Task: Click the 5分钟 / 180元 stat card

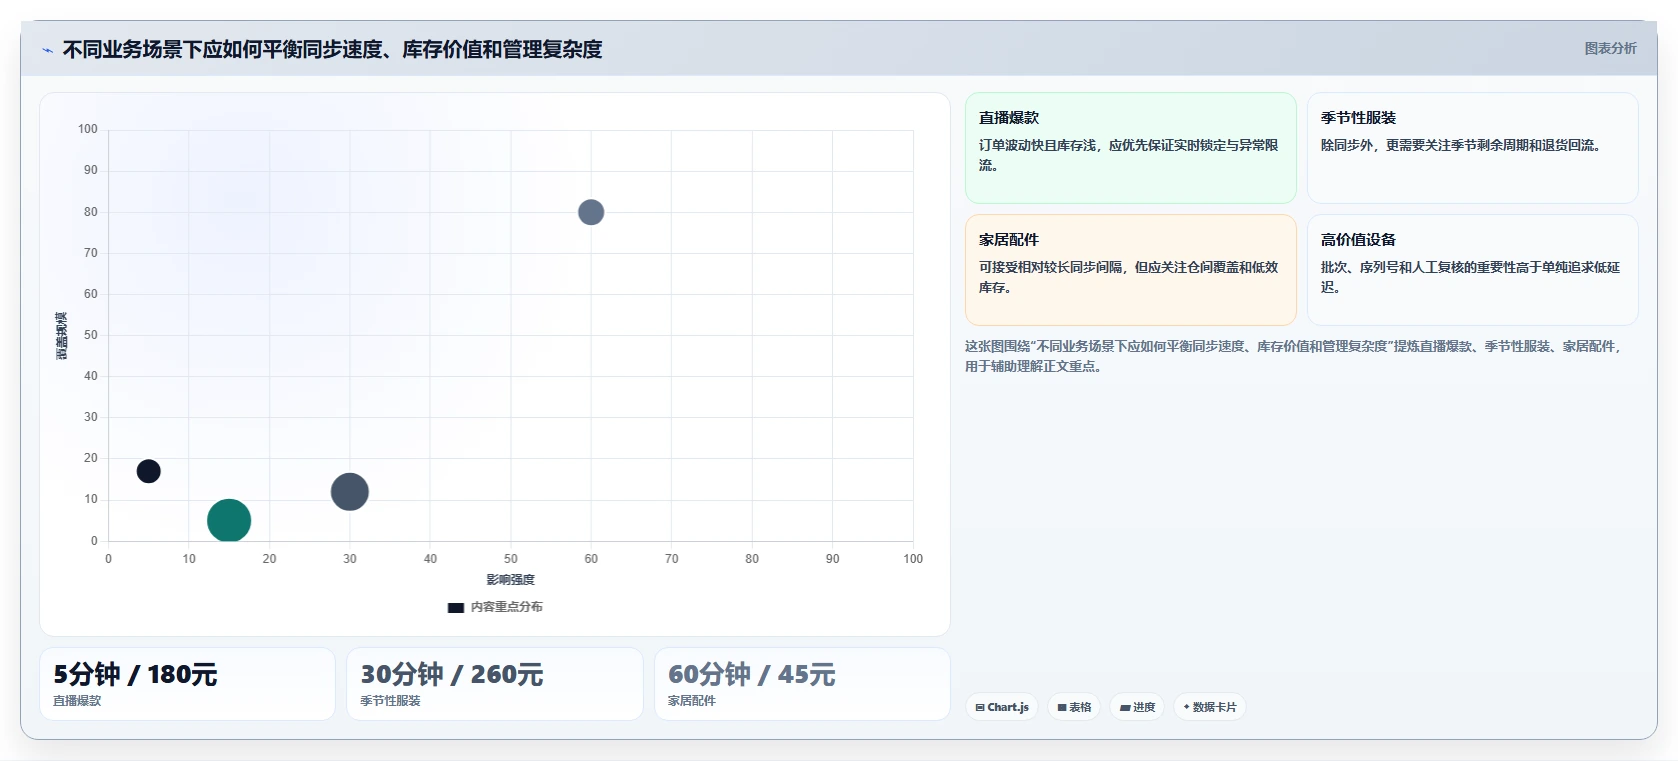Action: (x=188, y=684)
